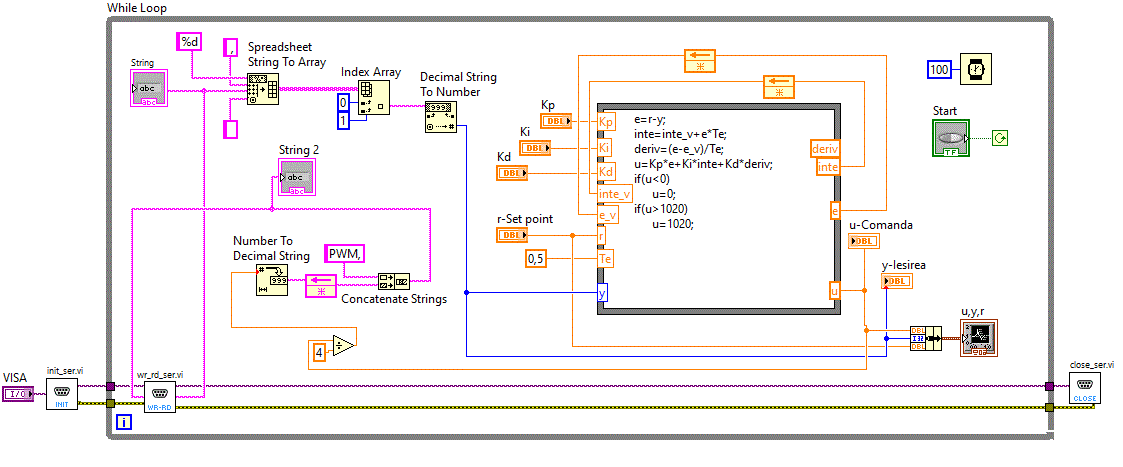Select the init_ser.vi subVI icon
The image size is (1123, 467).
click(x=61, y=394)
